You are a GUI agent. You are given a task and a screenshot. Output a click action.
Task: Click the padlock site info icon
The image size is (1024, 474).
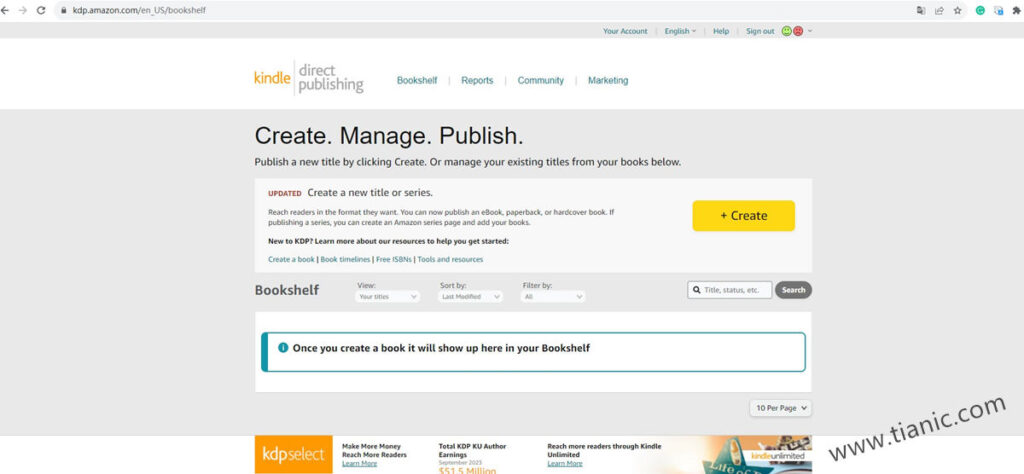tap(64, 10)
